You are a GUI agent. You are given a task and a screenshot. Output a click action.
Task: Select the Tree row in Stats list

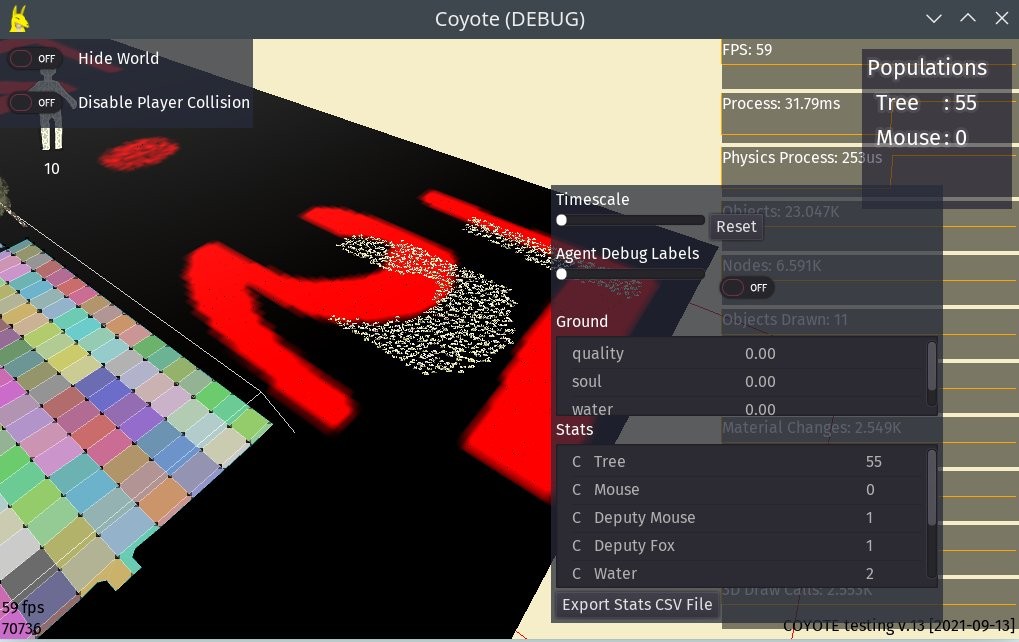(x=743, y=461)
